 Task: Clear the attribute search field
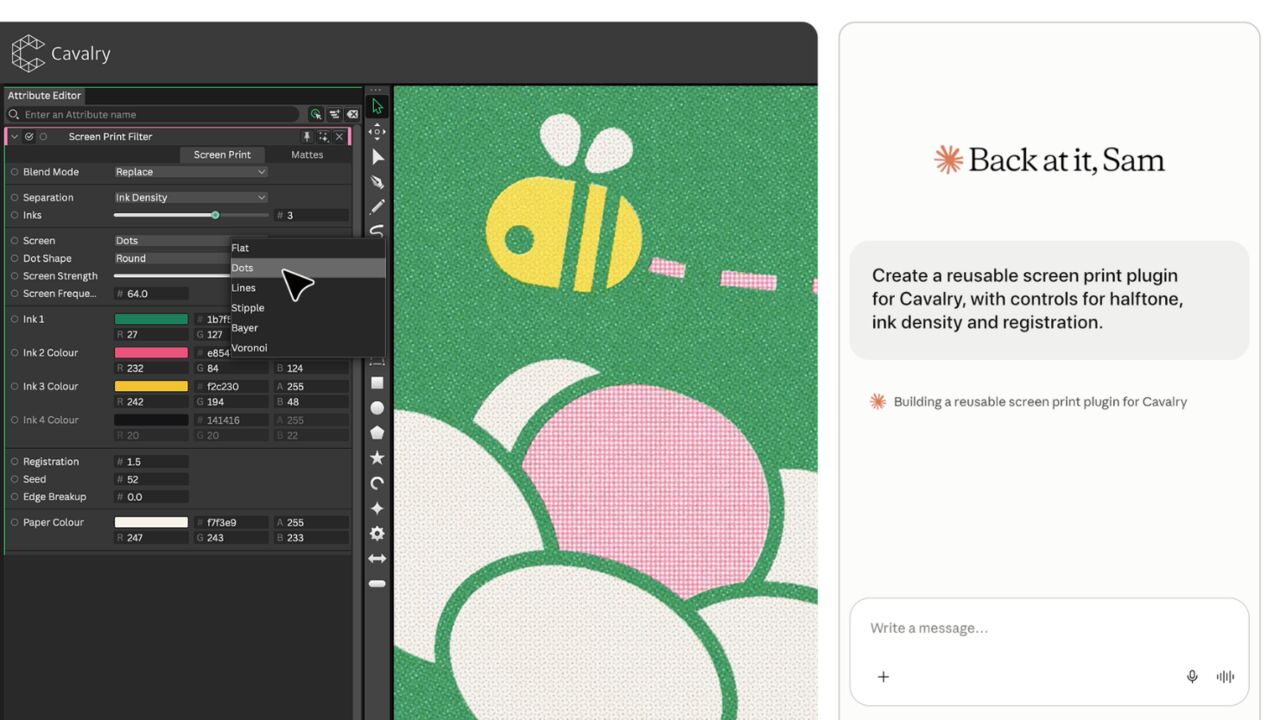(352, 115)
